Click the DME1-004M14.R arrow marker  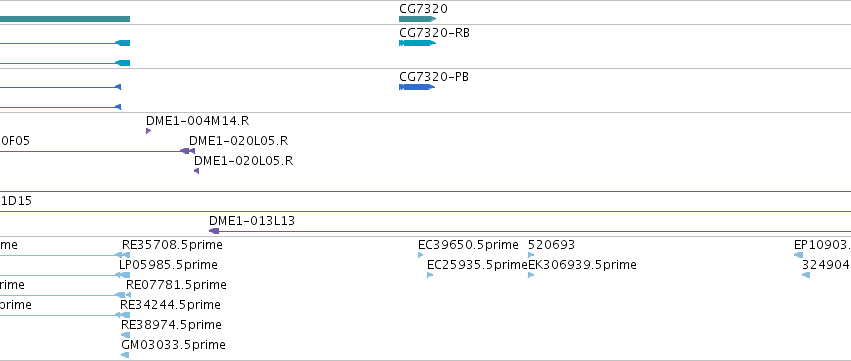(x=149, y=131)
